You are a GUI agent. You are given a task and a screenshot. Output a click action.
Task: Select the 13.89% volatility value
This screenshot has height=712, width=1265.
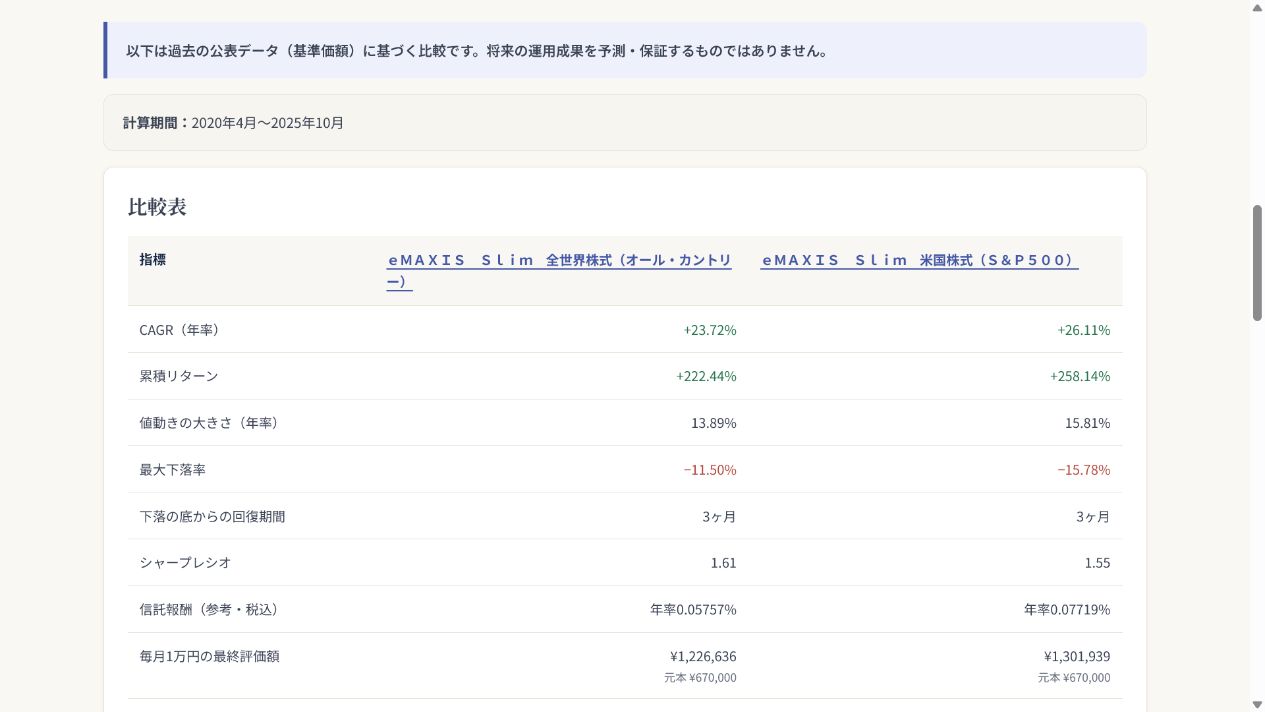tap(714, 423)
